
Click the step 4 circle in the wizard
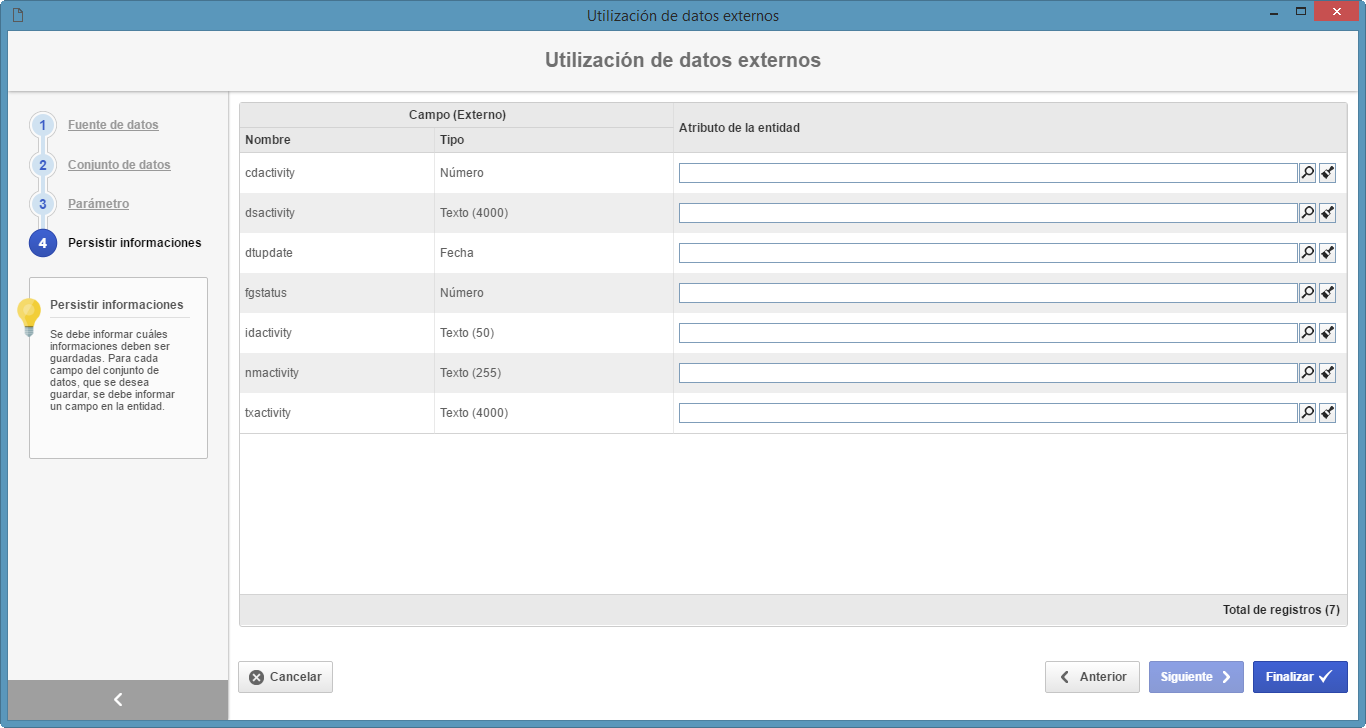pos(43,243)
